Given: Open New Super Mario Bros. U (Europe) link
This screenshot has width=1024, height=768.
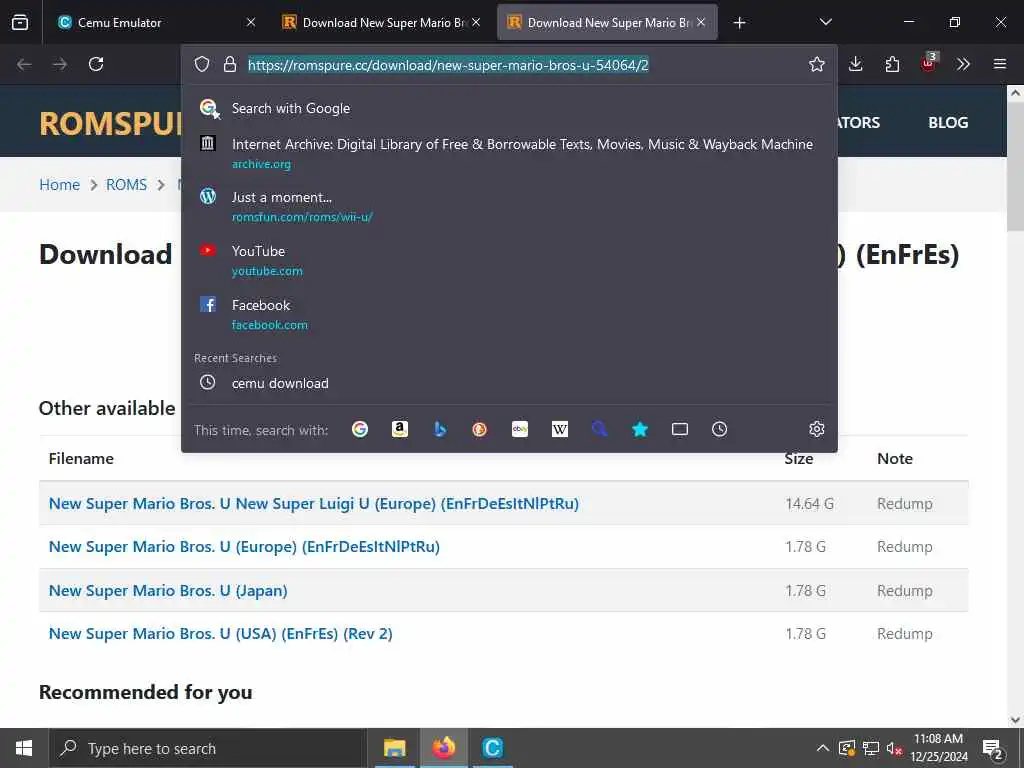Looking at the screenshot, I should [244, 547].
